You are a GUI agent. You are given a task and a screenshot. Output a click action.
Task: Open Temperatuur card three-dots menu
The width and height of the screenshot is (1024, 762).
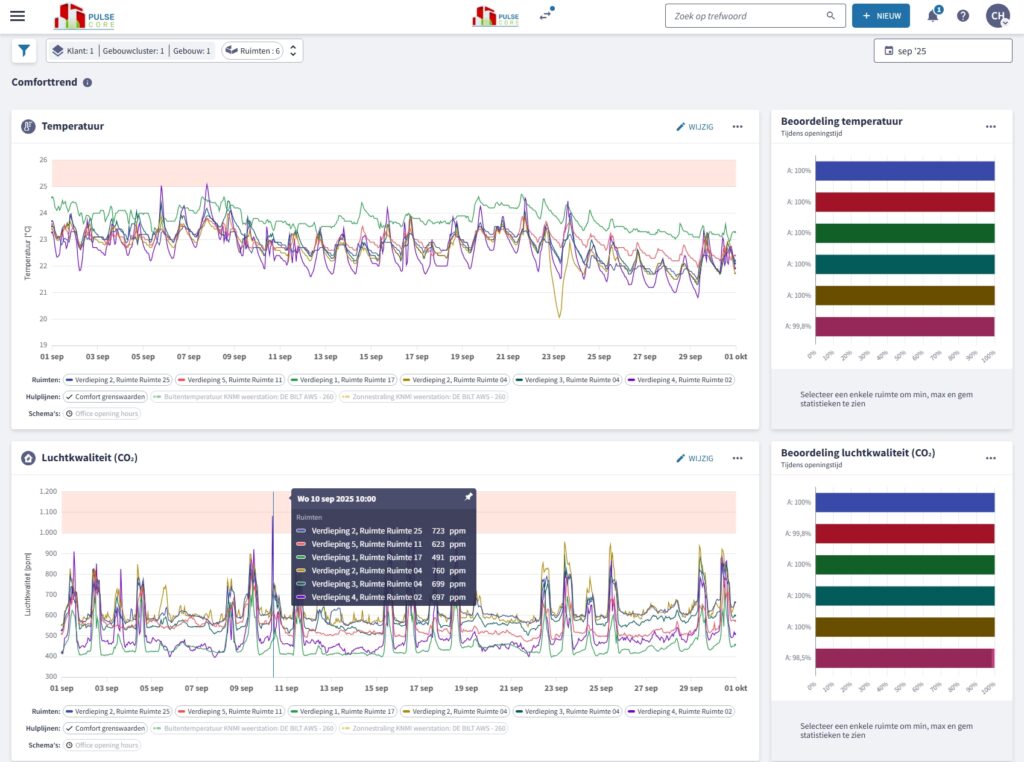[x=737, y=127]
